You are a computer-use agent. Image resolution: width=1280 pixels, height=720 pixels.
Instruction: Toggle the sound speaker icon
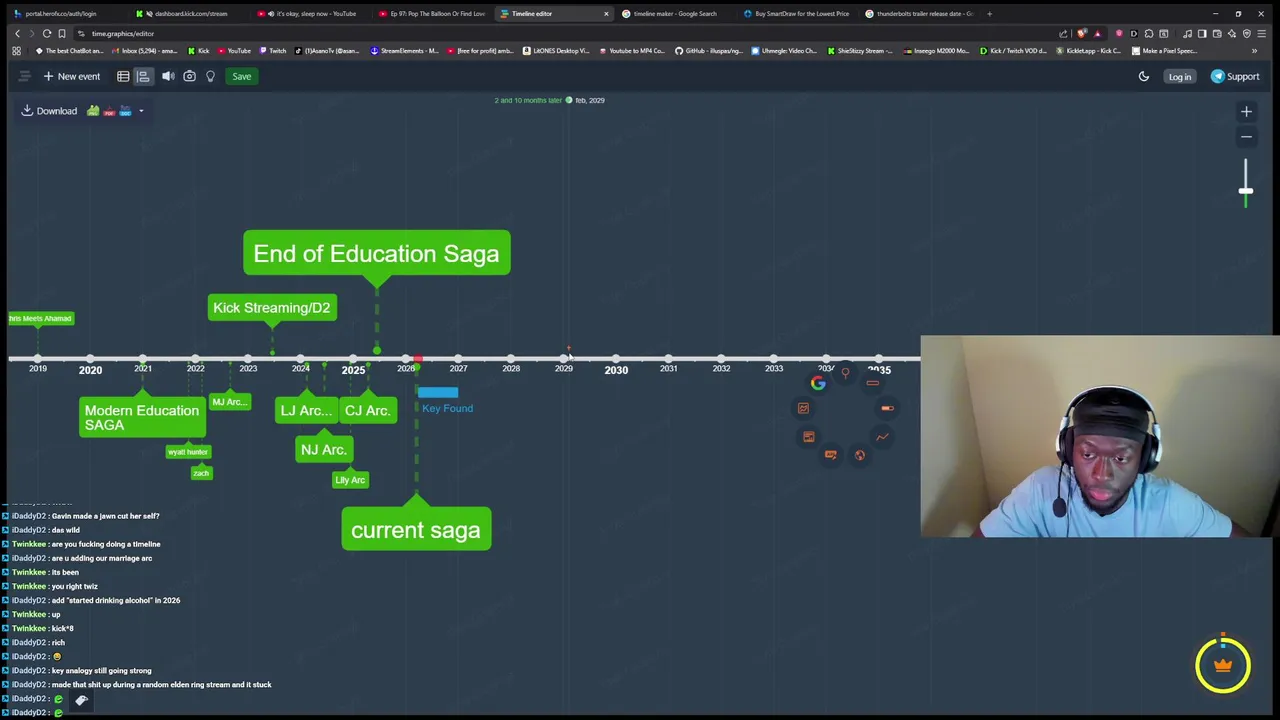click(168, 76)
